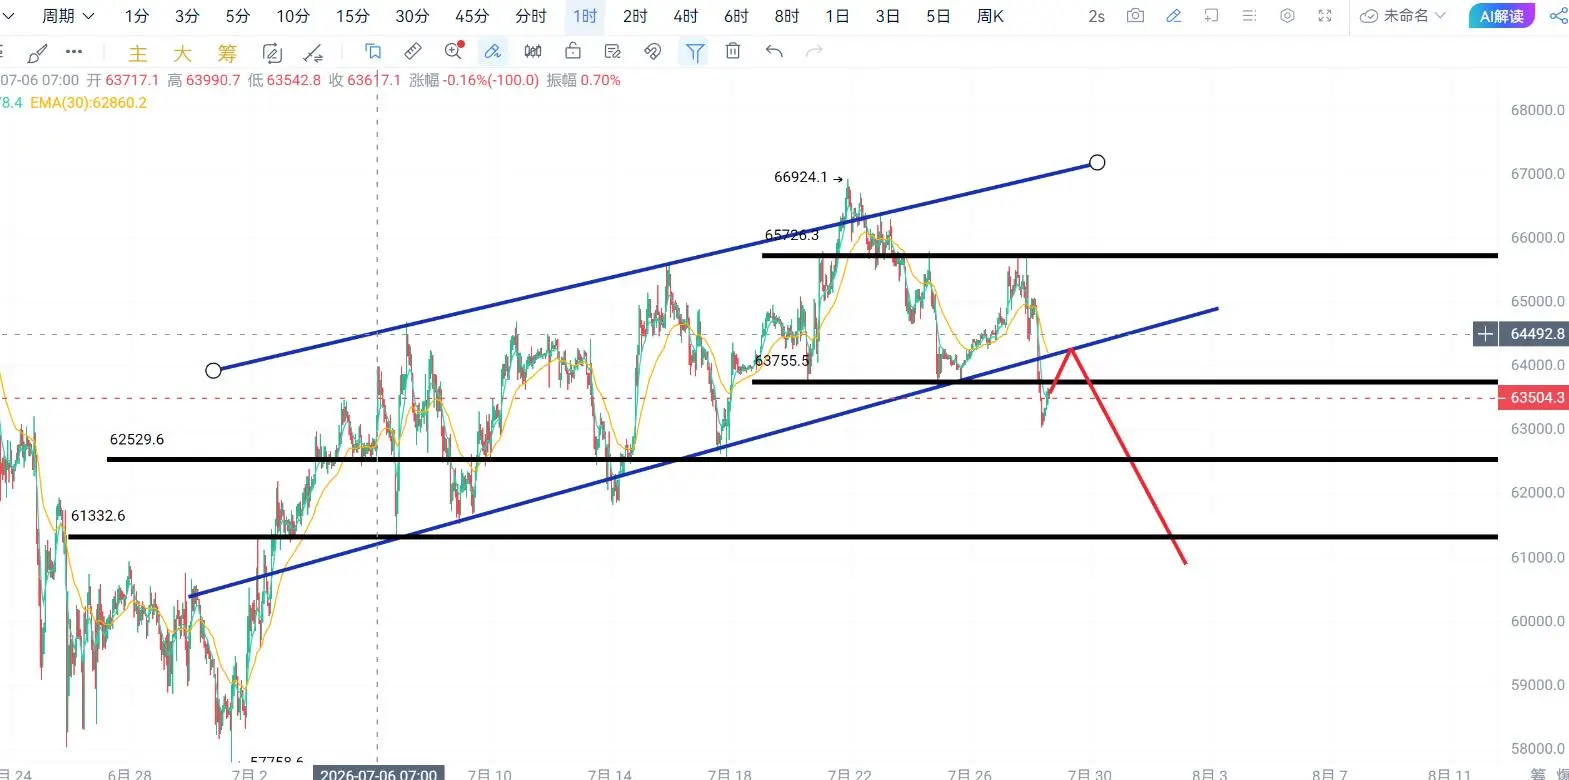Screen dimensions: 1569x780
Task: Delete drawings with the trash icon
Action: click(x=733, y=51)
